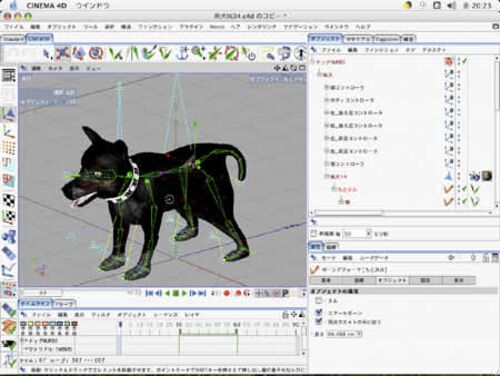Click the red record keyframe button
500x376 pixels.
tap(227, 293)
